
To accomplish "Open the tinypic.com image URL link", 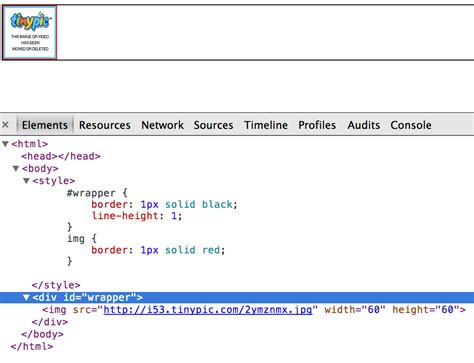I will click(x=208, y=310).
